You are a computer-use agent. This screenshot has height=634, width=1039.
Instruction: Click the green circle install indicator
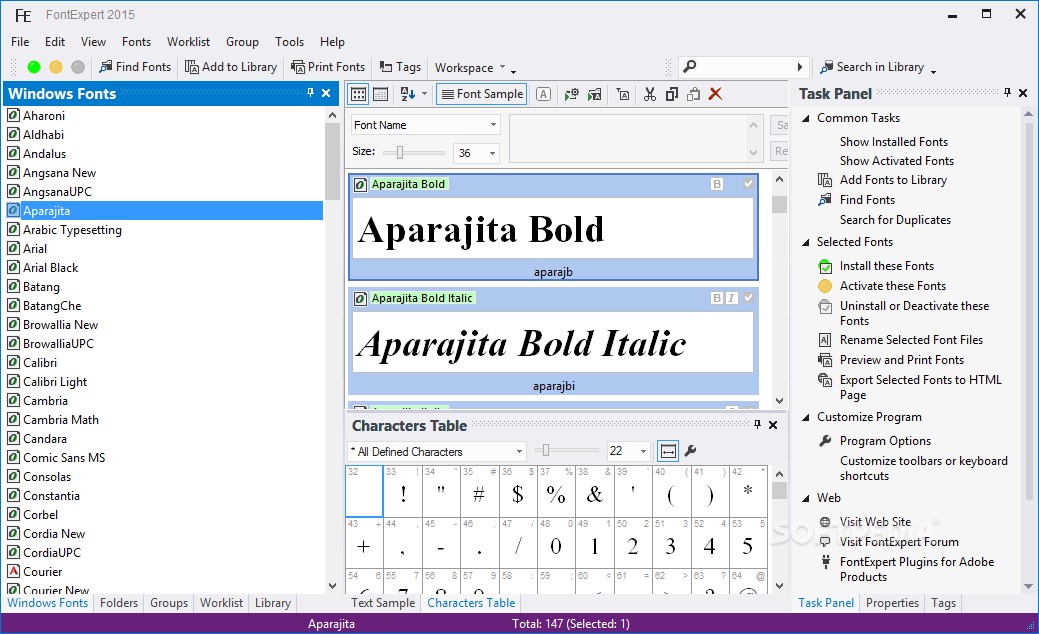tap(34, 67)
